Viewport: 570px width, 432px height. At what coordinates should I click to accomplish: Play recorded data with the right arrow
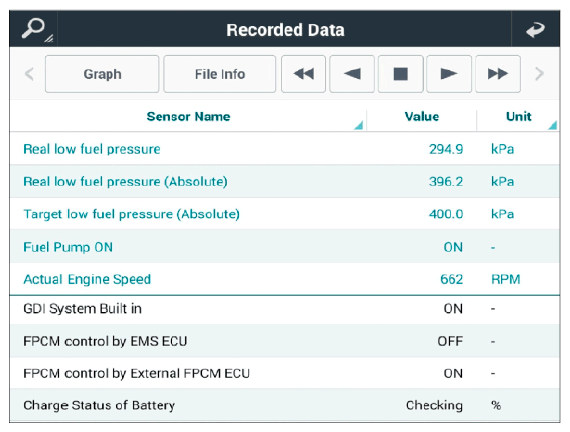tap(449, 74)
